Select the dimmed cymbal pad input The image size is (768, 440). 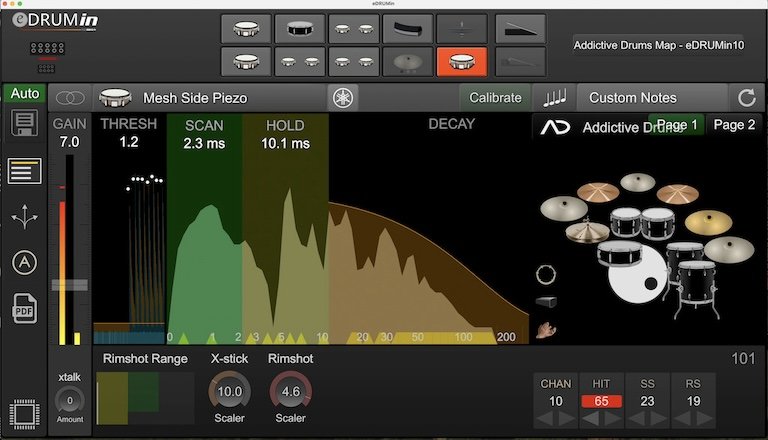coord(408,62)
